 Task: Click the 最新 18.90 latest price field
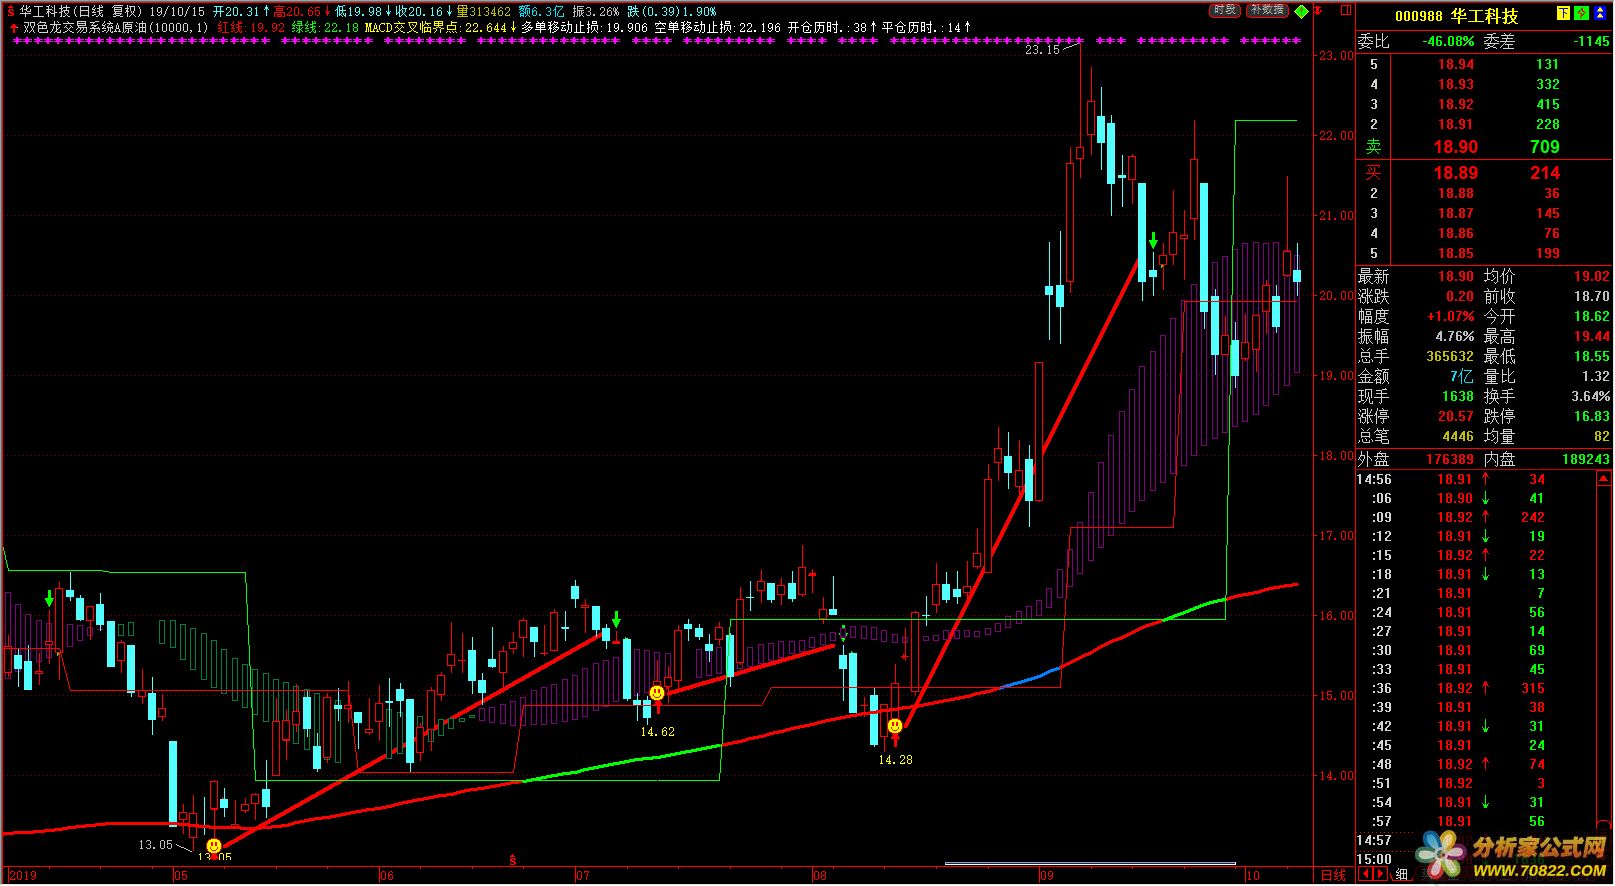pyautogui.click(x=1415, y=276)
